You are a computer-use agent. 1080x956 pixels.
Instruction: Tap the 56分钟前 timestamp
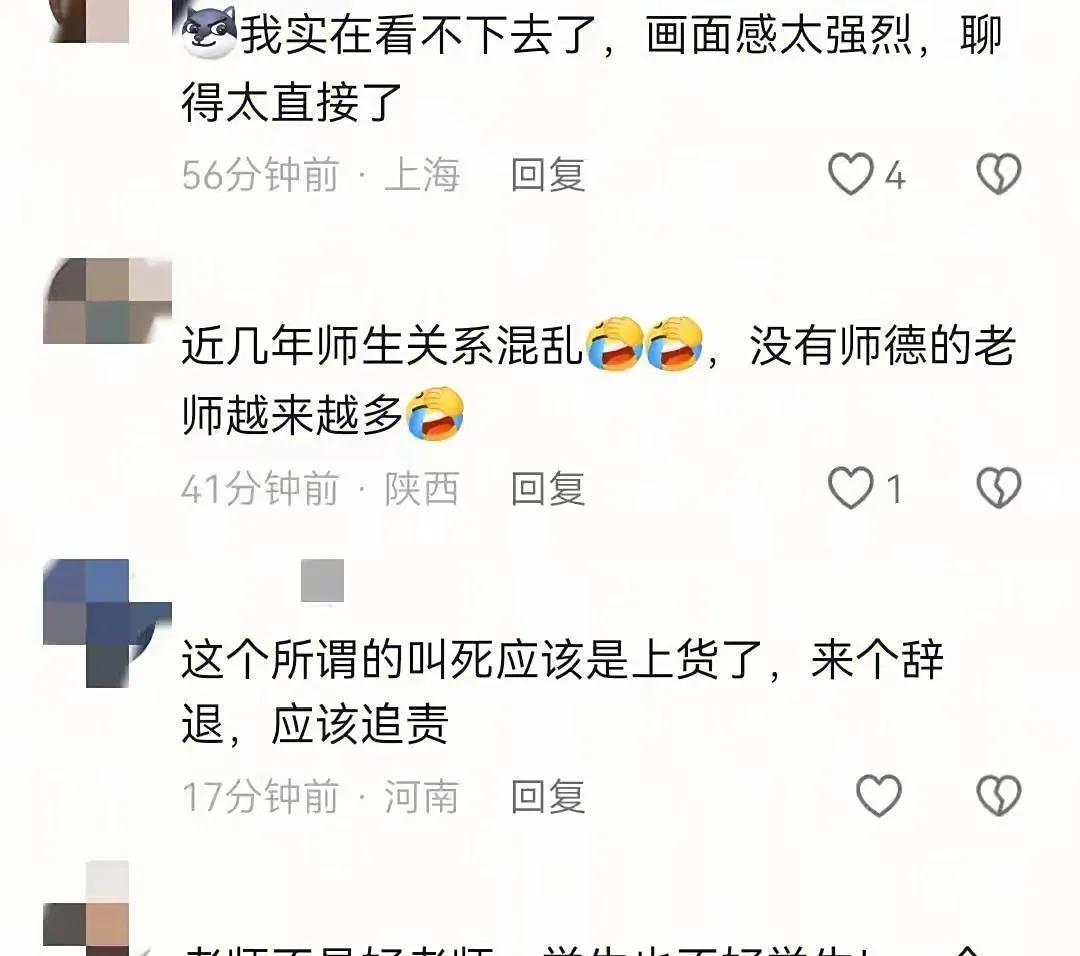coord(260,174)
